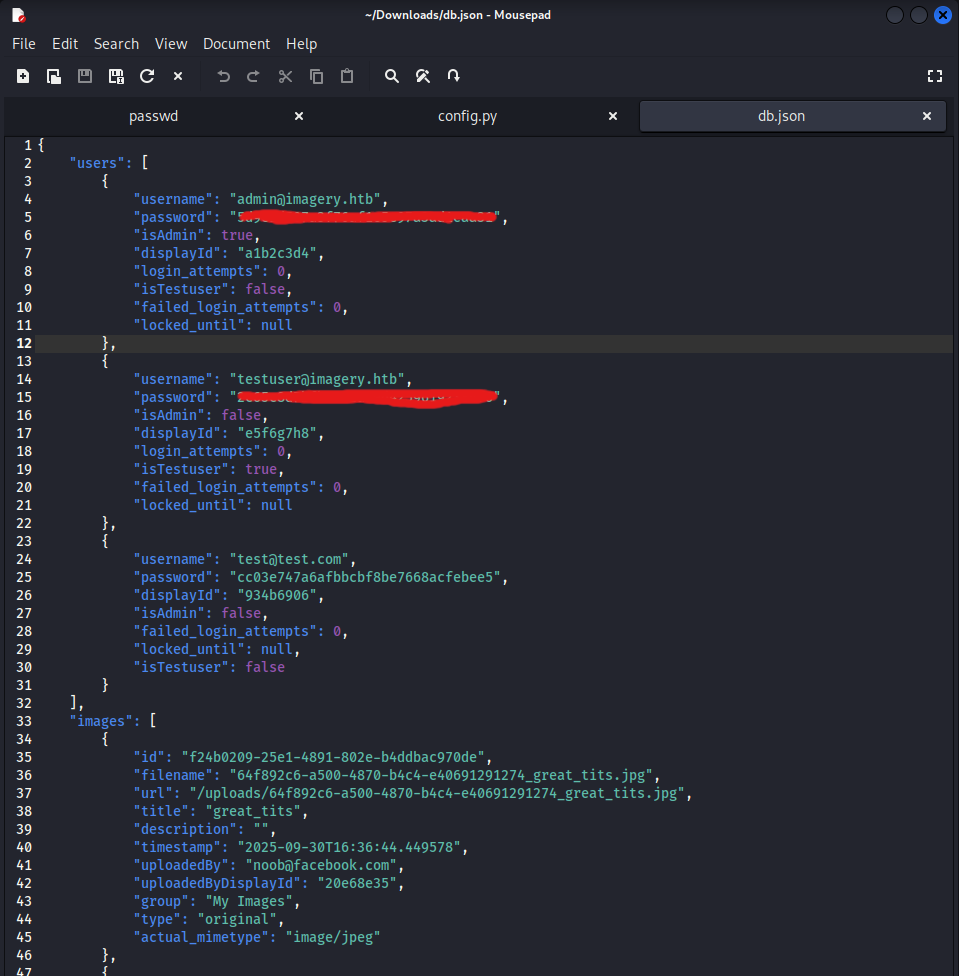The width and height of the screenshot is (959, 976).
Task: Click the "test@test.com" username value
Action: [289, 559]
